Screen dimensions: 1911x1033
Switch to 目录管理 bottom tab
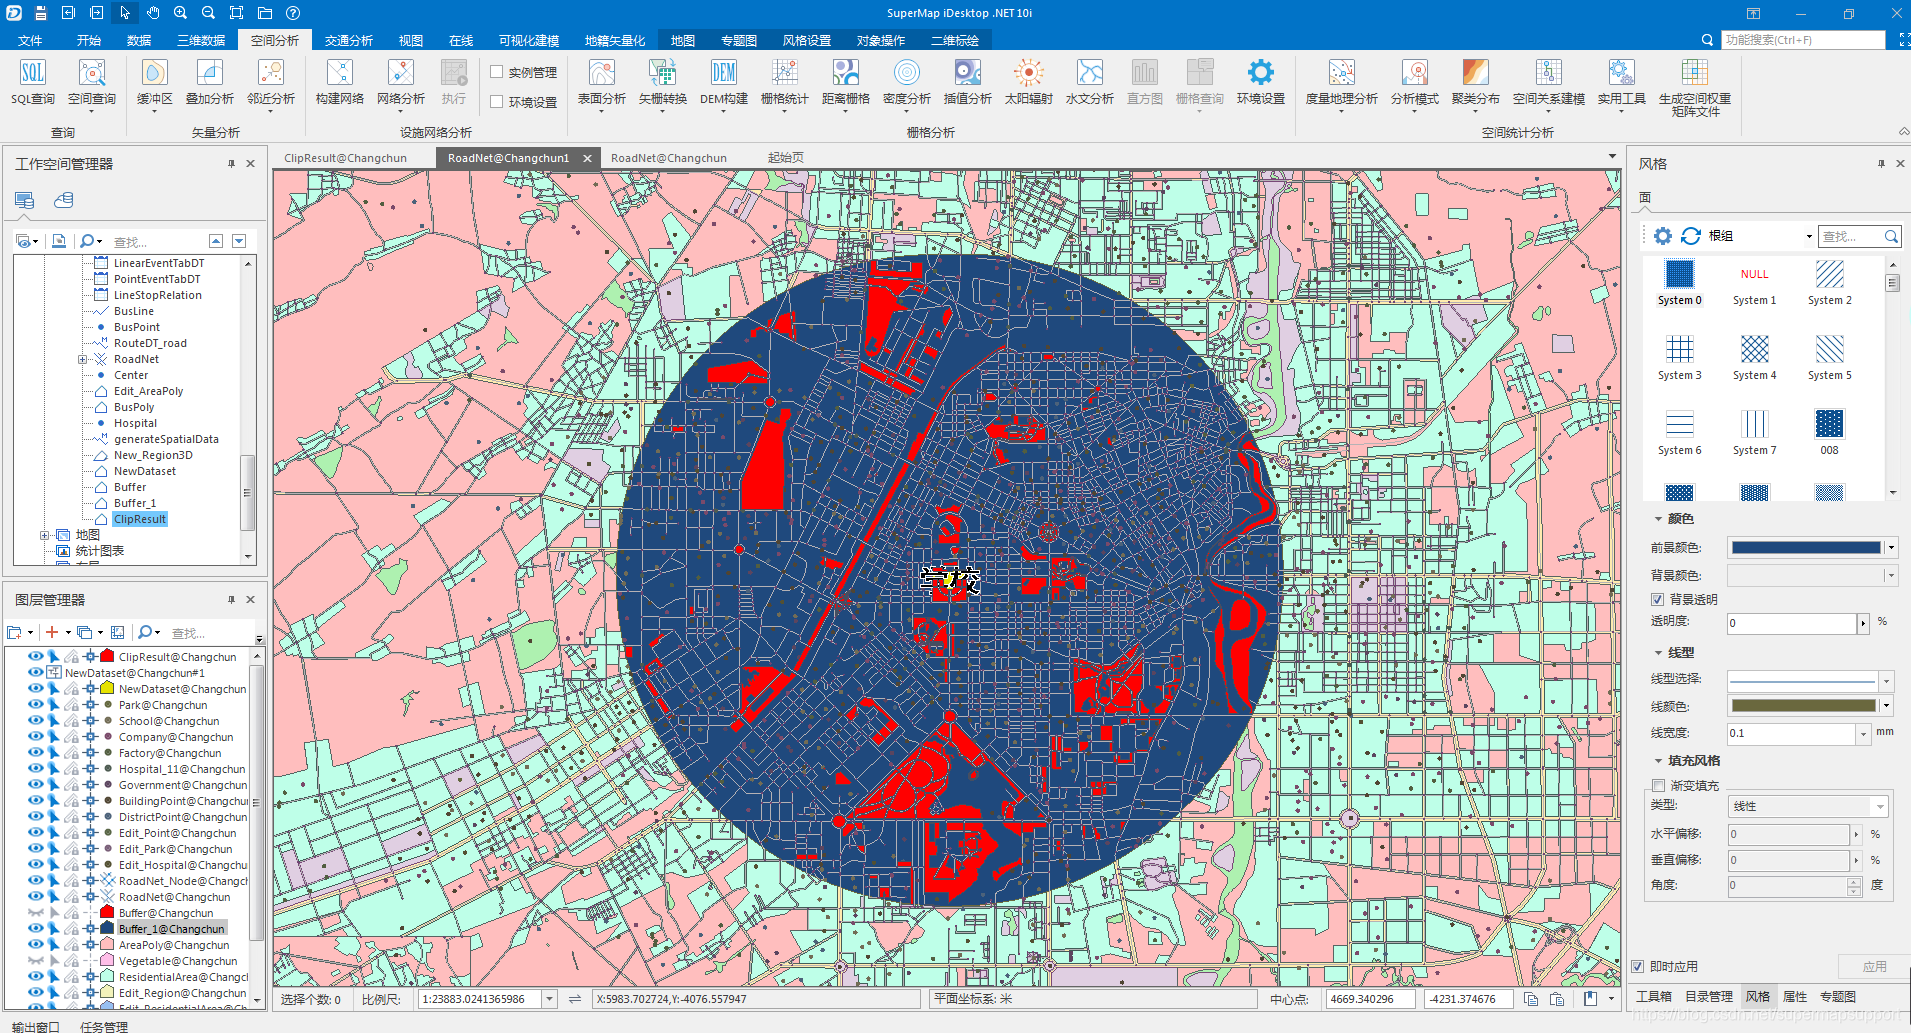coord(1709,997)
